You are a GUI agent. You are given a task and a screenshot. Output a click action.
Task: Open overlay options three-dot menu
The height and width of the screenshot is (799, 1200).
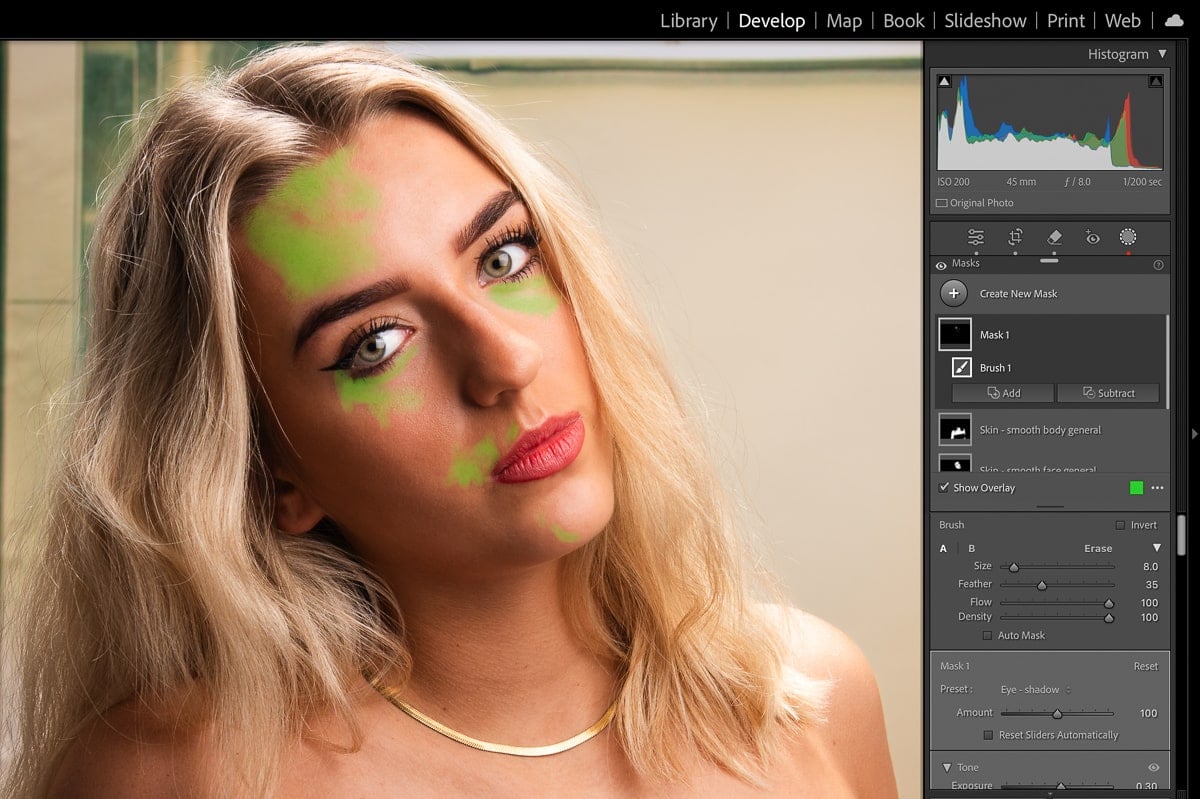1157,488
